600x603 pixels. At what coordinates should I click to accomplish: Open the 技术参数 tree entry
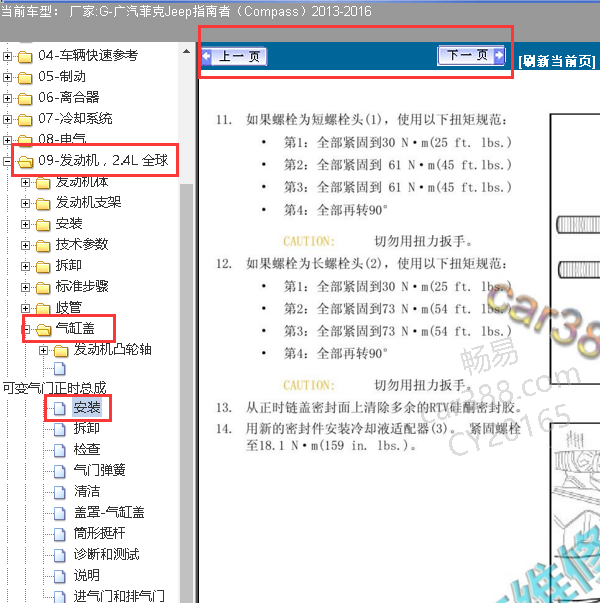[82, 244]
